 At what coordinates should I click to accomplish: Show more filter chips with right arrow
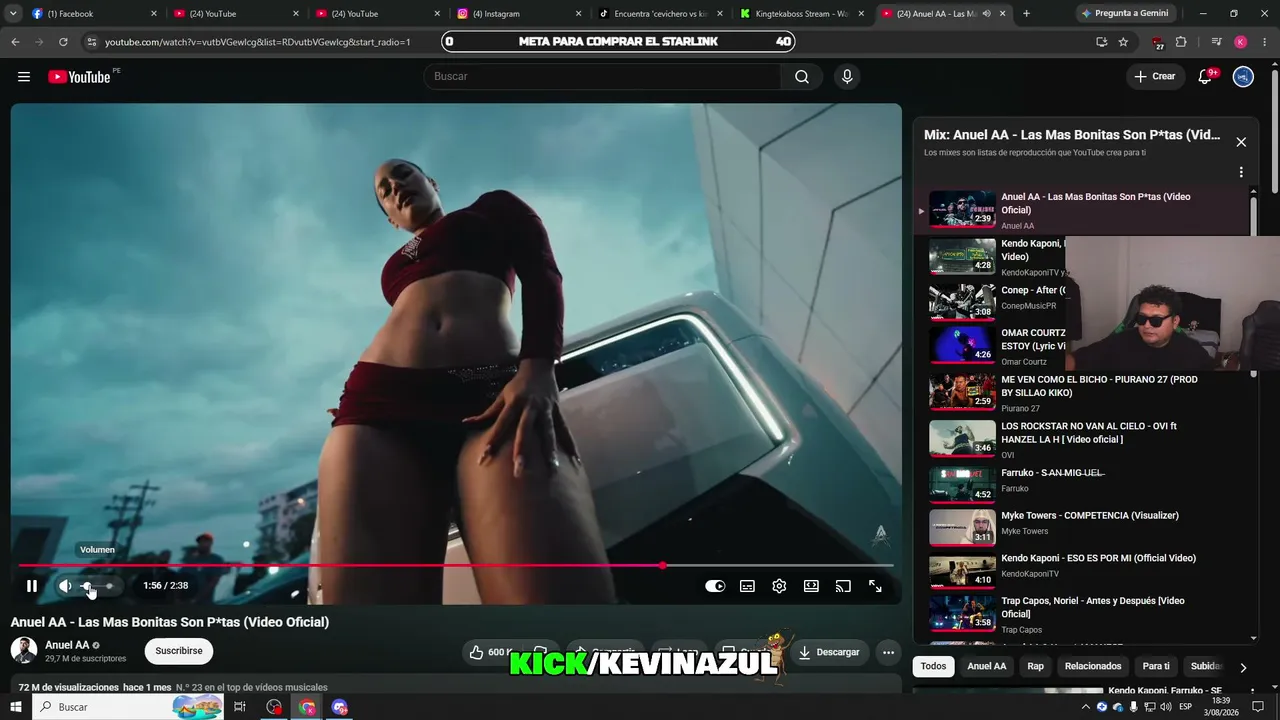point(1243,667)
